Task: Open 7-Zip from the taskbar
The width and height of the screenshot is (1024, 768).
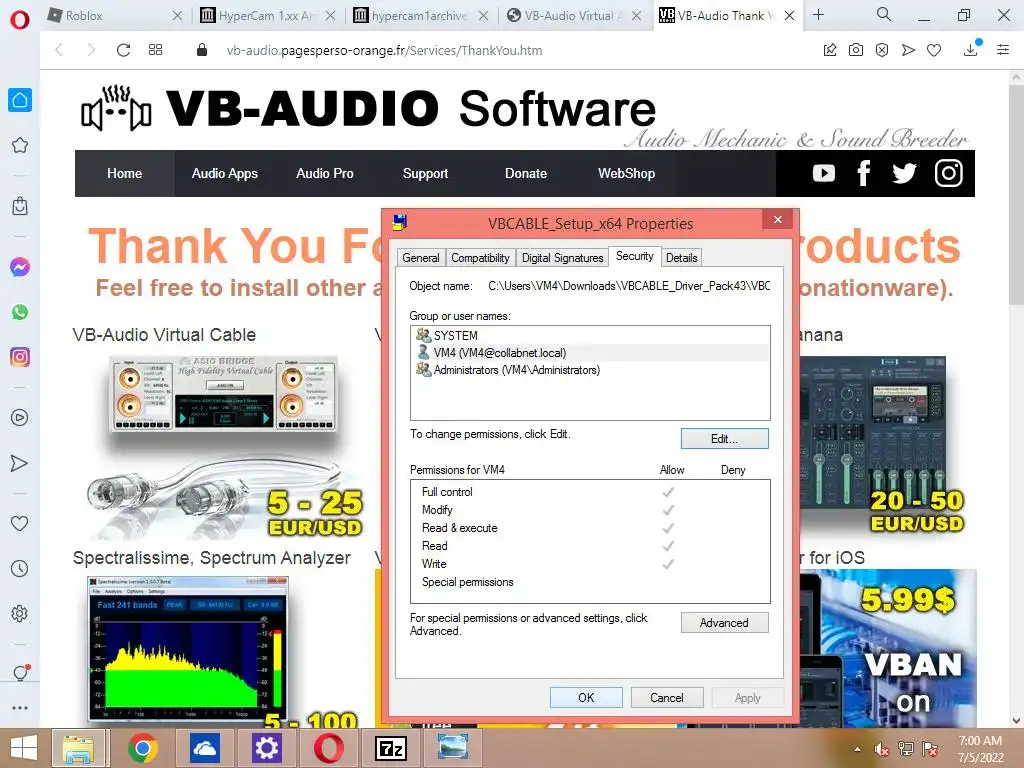Action: pos(391,748)
